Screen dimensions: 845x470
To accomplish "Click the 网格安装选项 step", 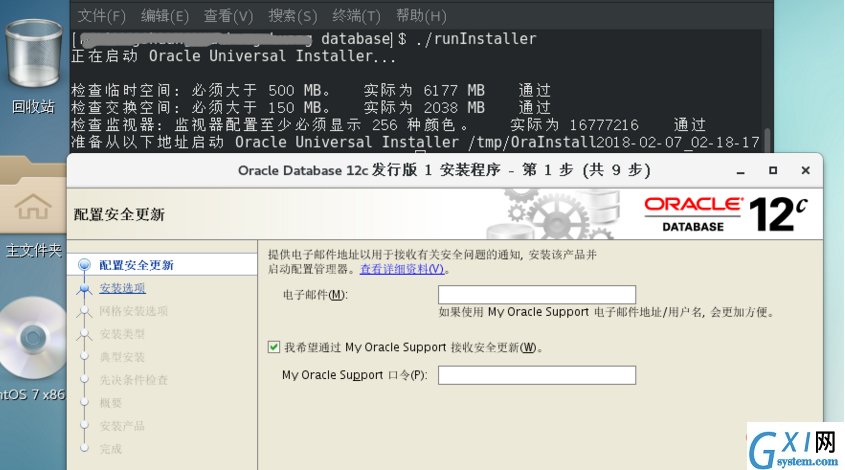I will click(x=134, y=311).
